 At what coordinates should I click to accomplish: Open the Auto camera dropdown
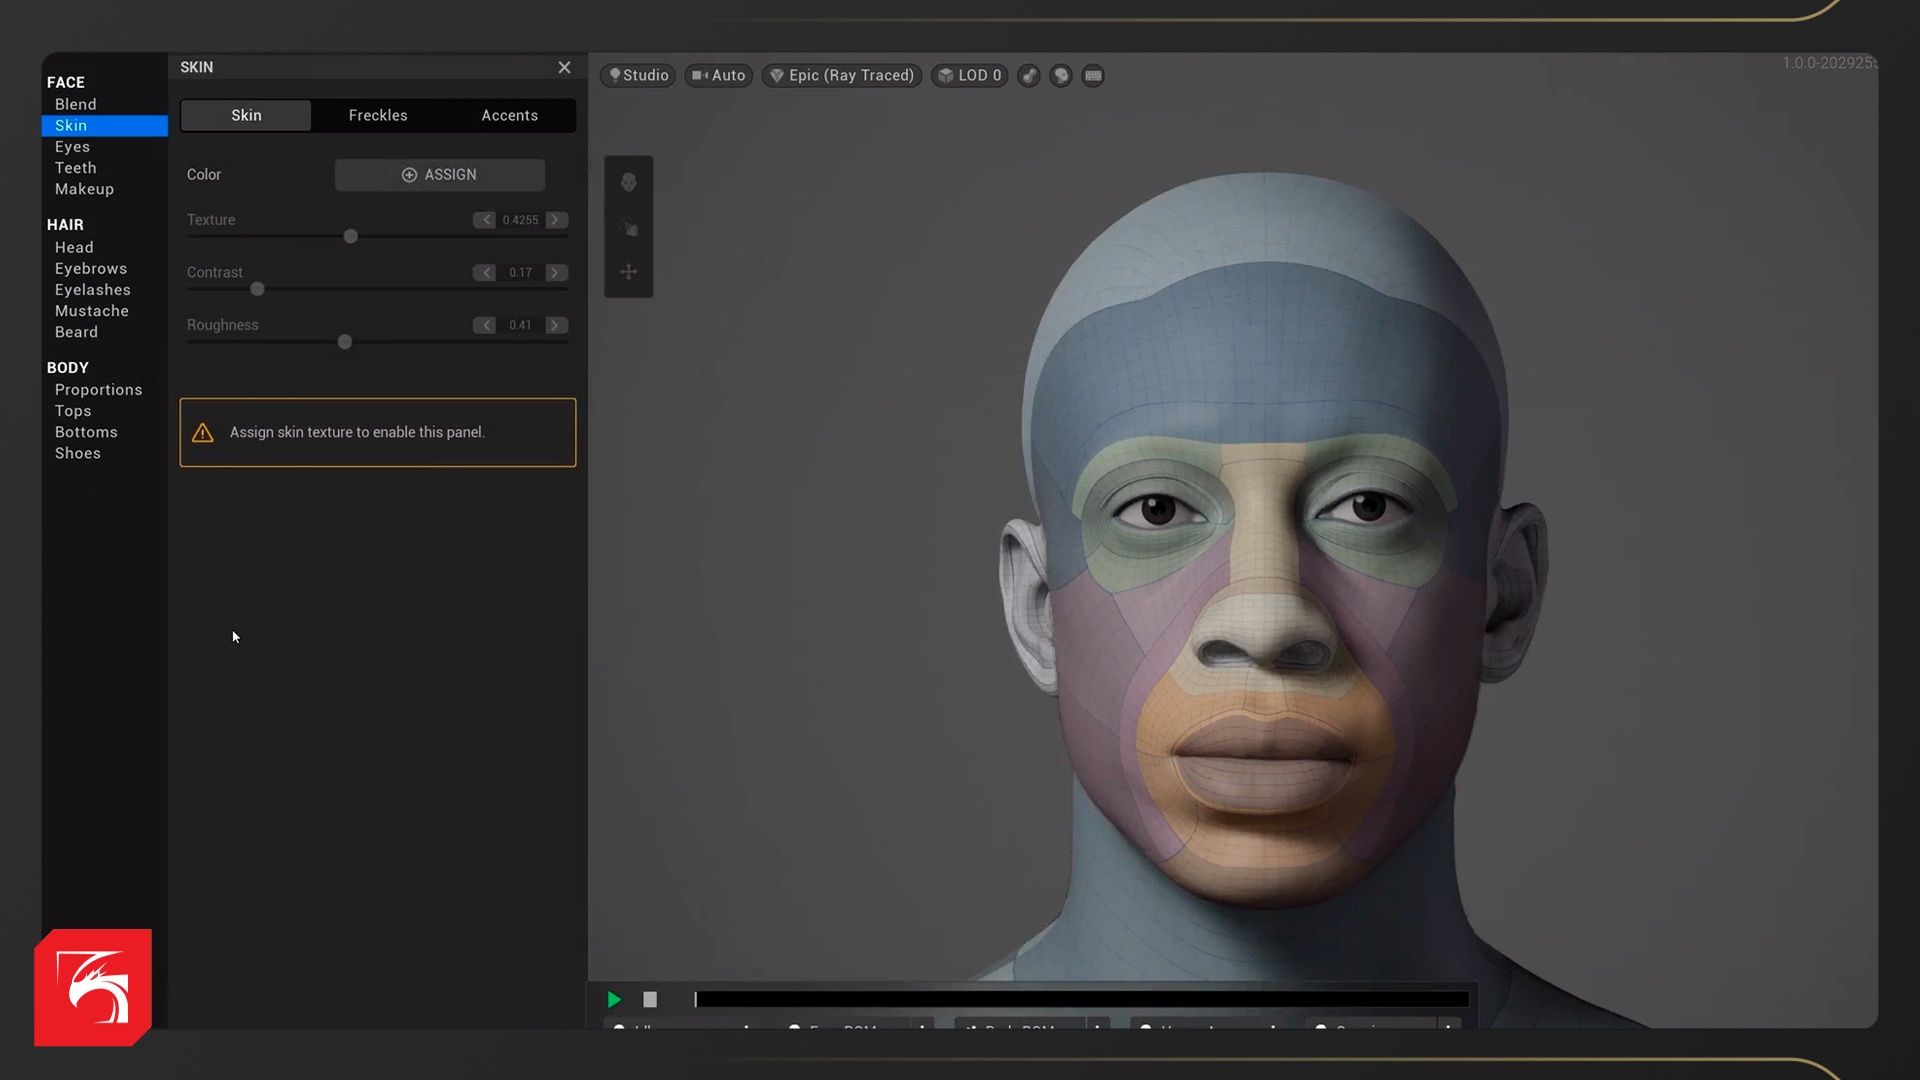click(x=719, y=75)
